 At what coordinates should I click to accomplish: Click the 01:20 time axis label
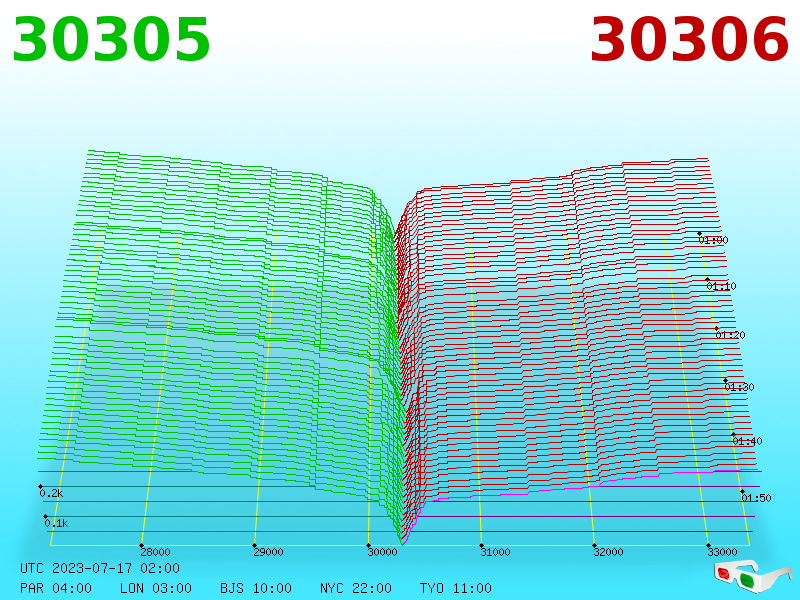[731, 335]
